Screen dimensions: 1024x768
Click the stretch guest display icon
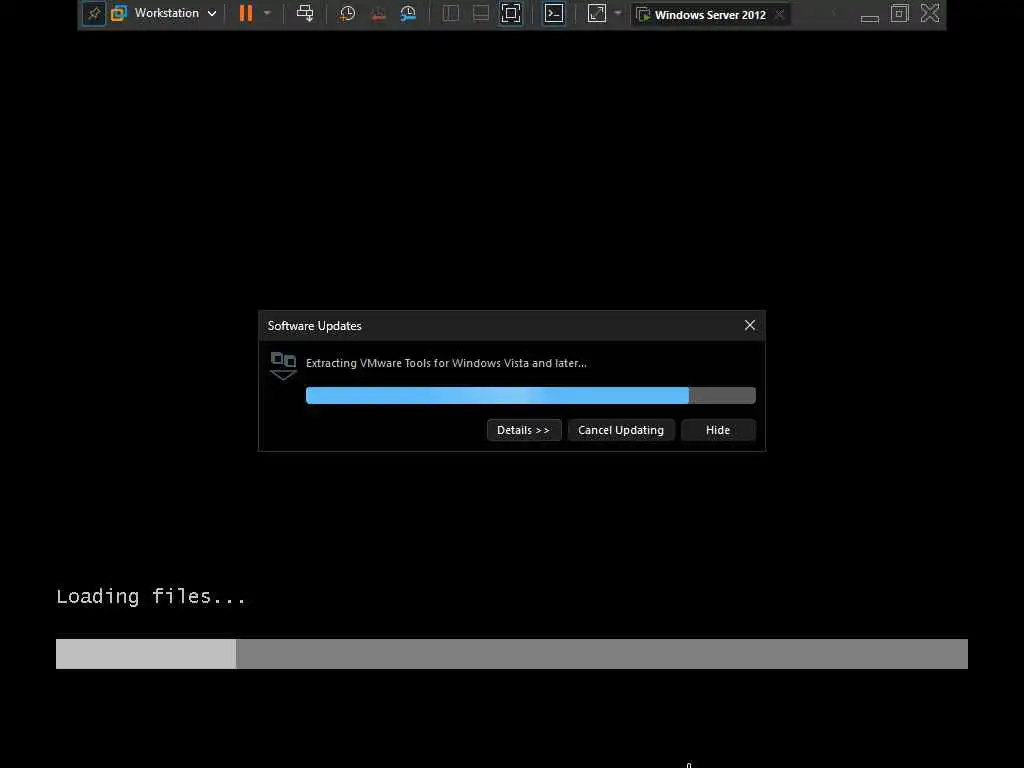point(597,13)
